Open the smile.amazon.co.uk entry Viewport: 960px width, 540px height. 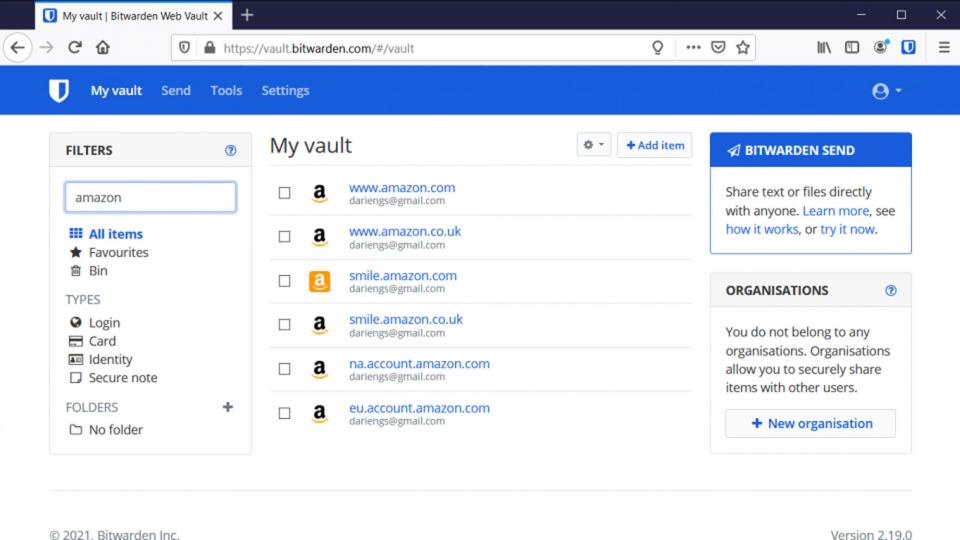406,320
